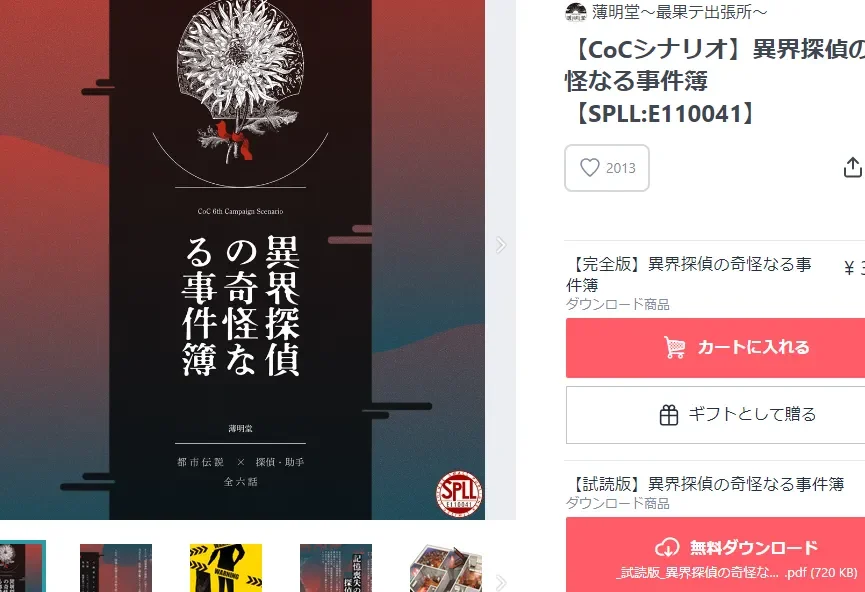The height and width of the screenshot is (592, 865).
Task: Open the share upload icon
Action: pos(853,167)
